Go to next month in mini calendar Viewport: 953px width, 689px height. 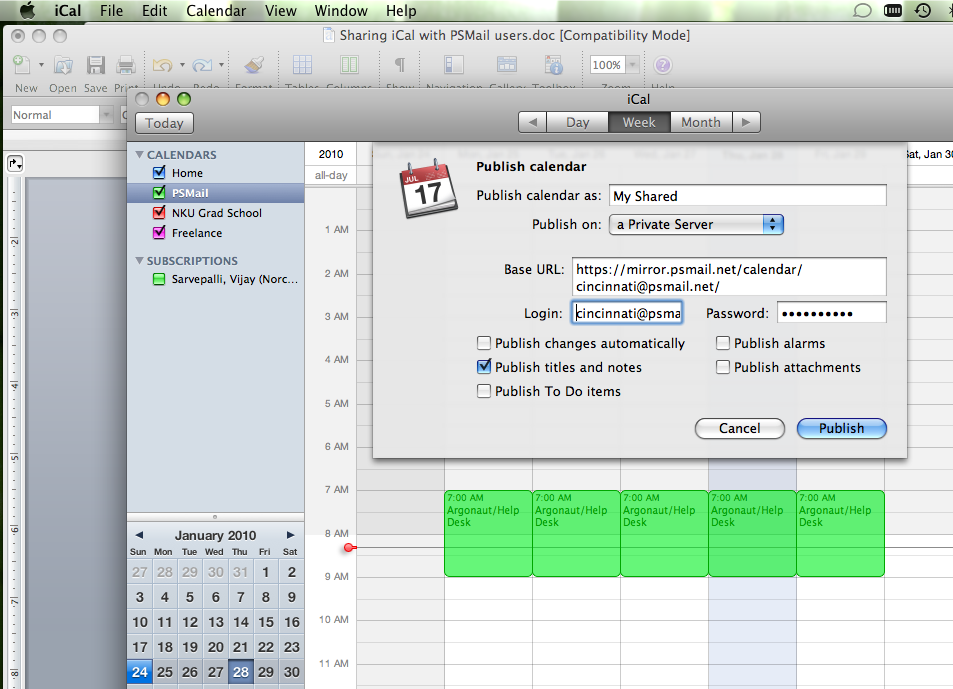tap(291, 535)
